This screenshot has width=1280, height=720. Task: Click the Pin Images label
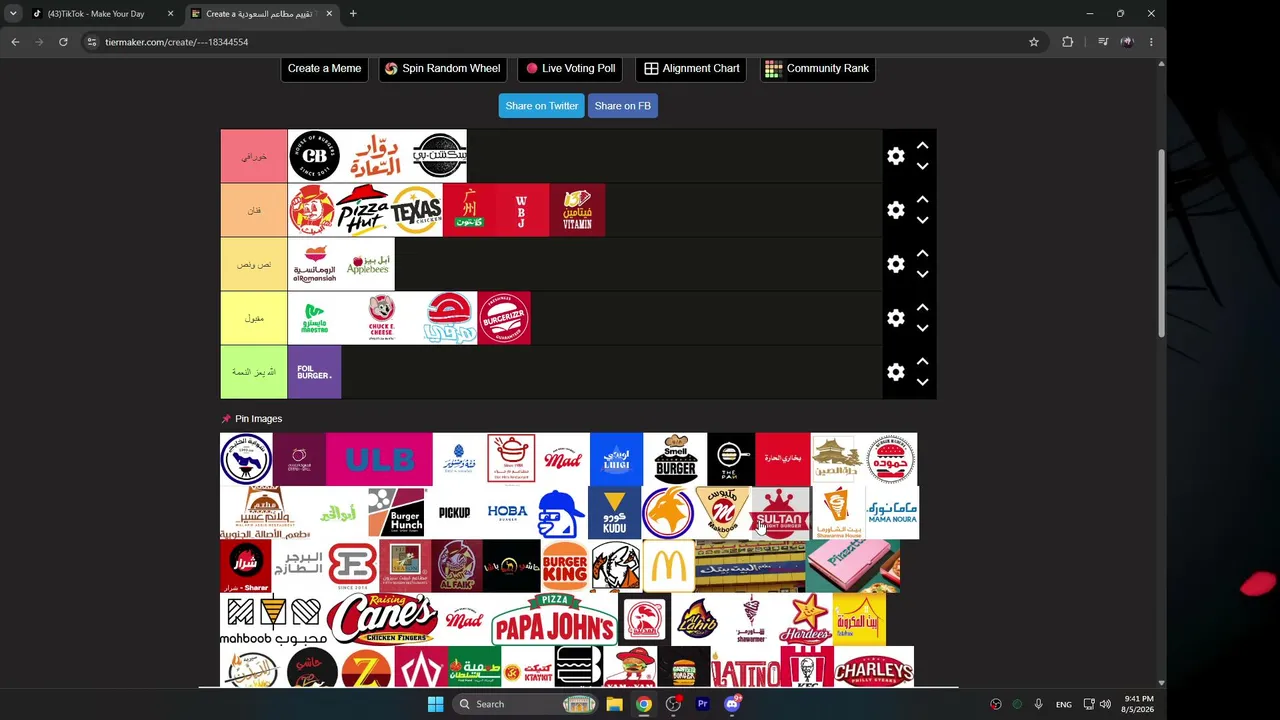tap(258, 419)
